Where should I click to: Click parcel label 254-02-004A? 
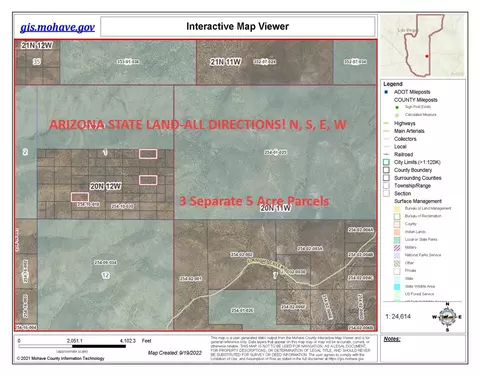click(x=361, y=230)
